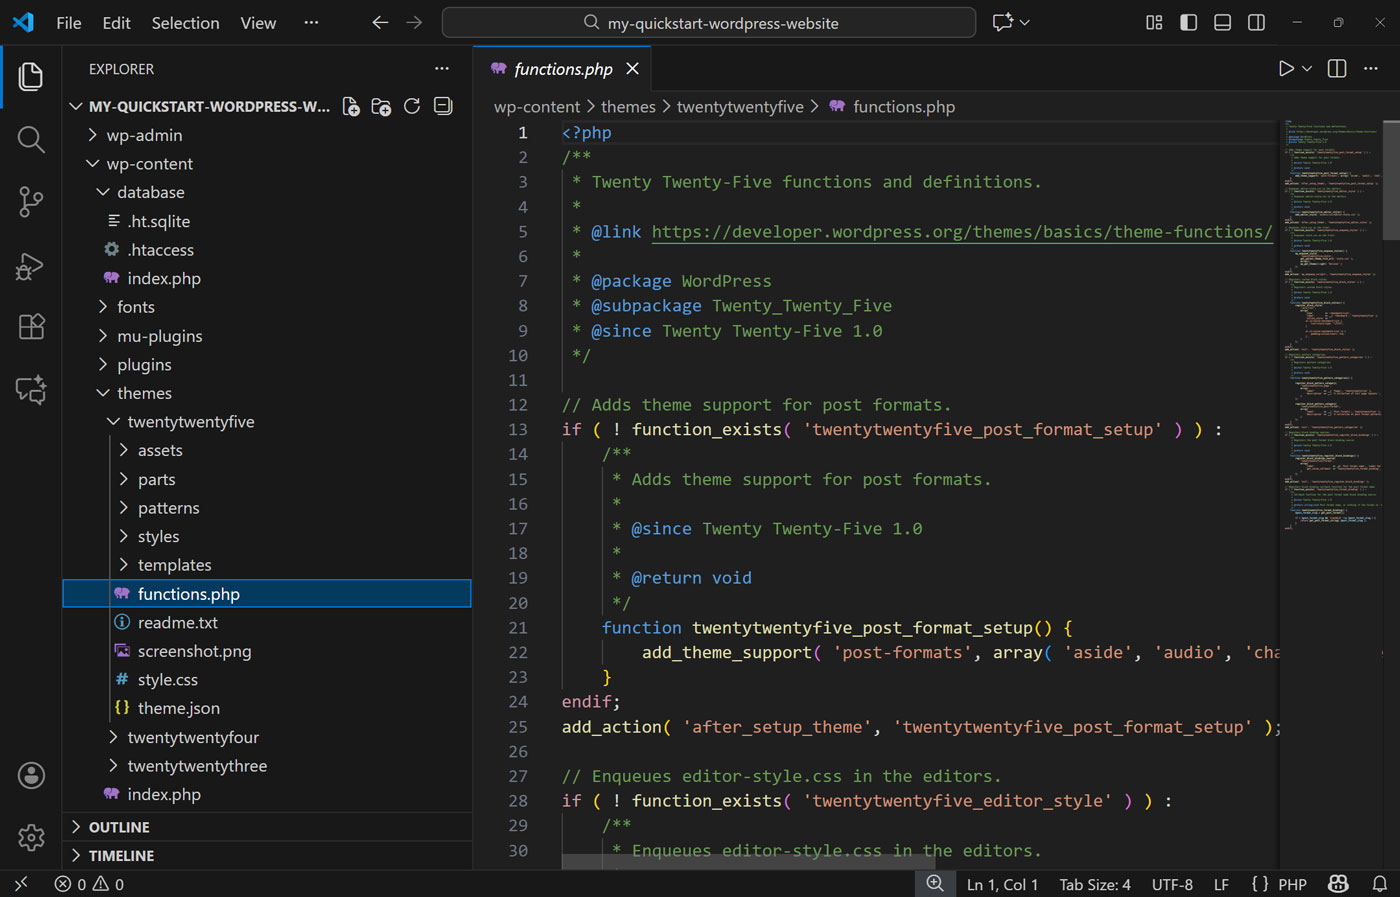The image size is (1400, 897).
Task: Toggle the bottom panel visibility
Action: 1222,22
